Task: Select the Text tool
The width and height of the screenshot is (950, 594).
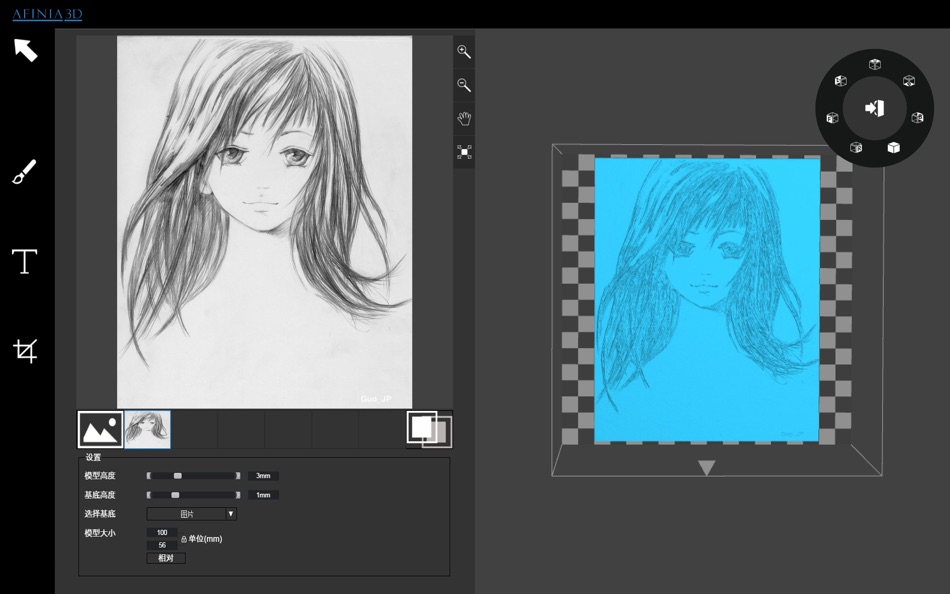Action: point(24,262)
